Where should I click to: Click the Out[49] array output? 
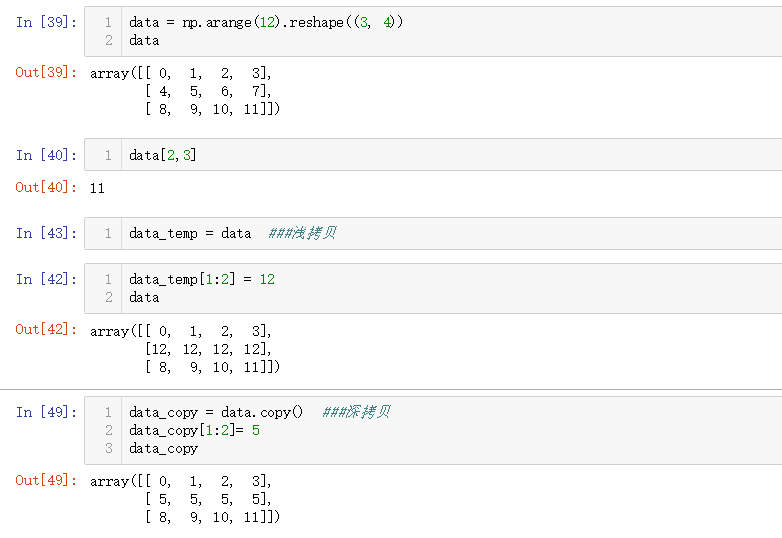point(185,499)
